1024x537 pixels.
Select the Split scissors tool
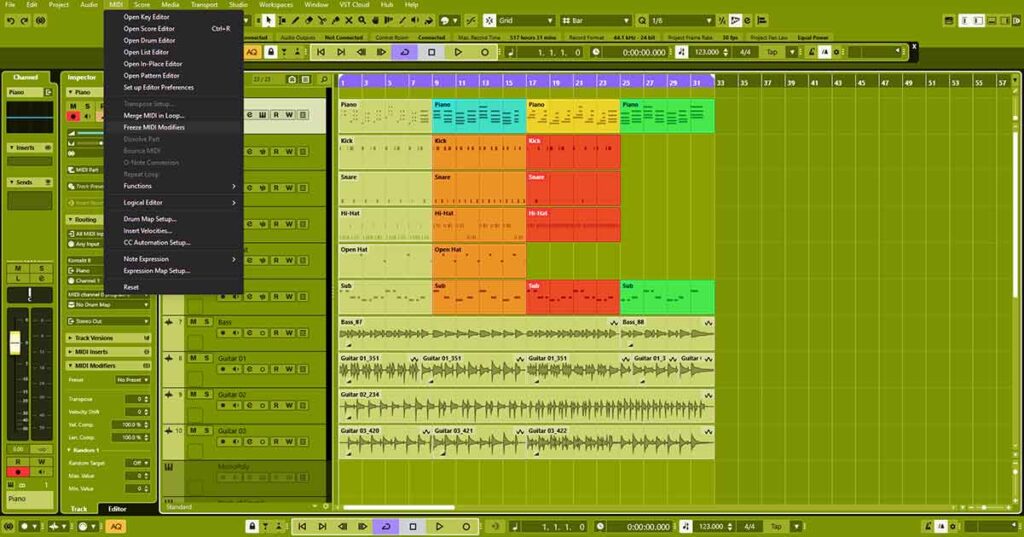322,21
